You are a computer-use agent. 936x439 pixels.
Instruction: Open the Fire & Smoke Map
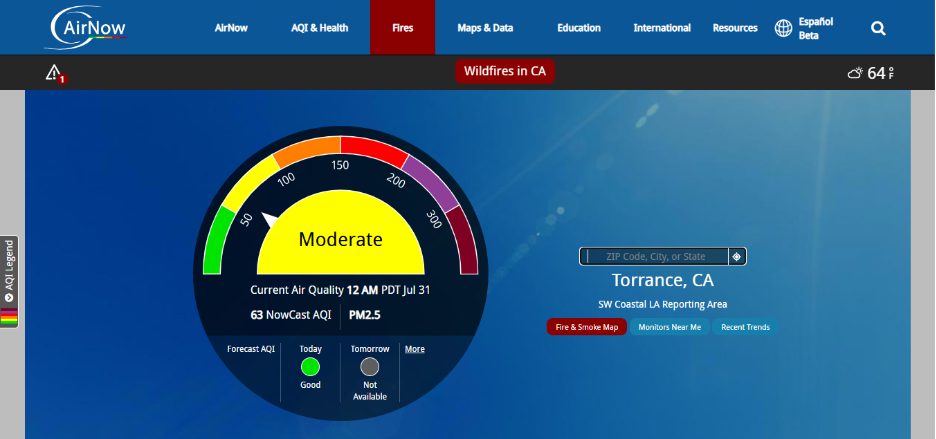[587, 327]
